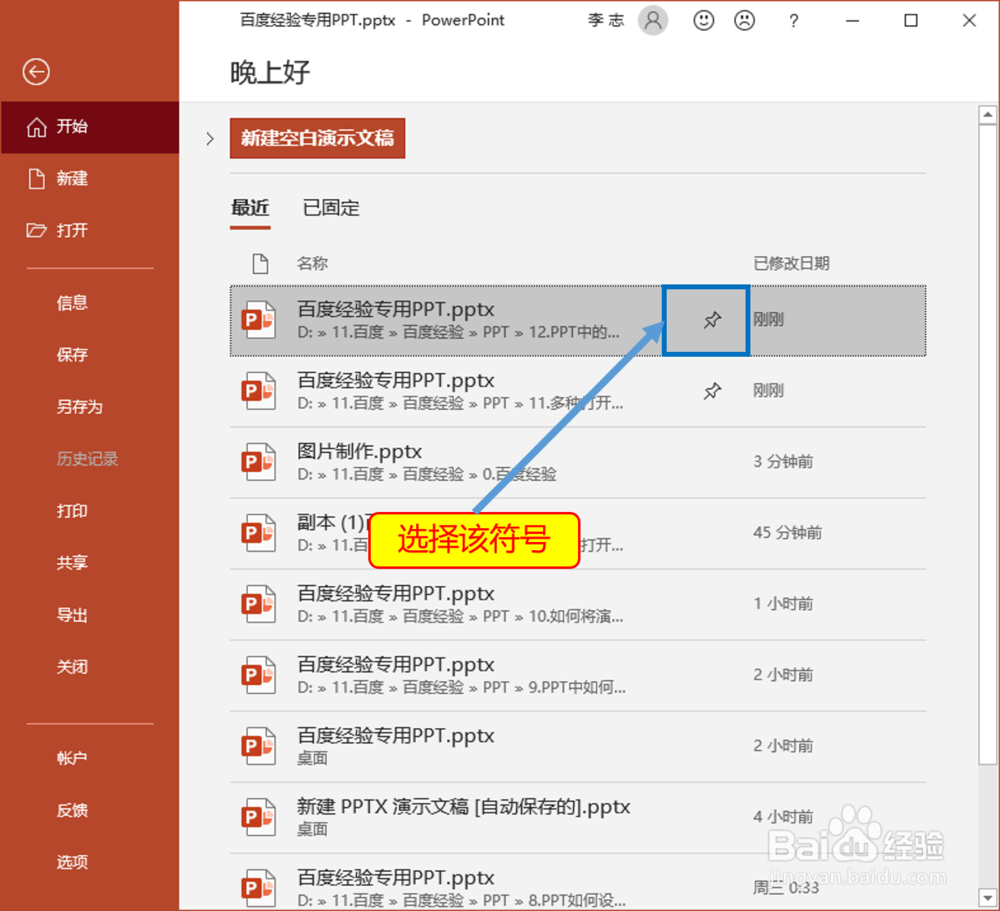
Task: Select the 最近 tab
Action: tap(250, 207)
